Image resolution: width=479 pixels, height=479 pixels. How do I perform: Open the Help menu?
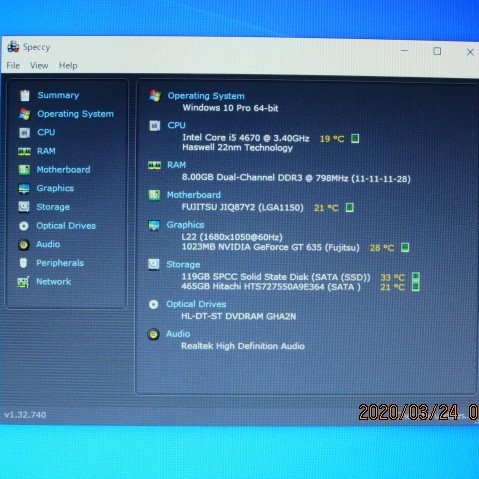pos(68,65)
